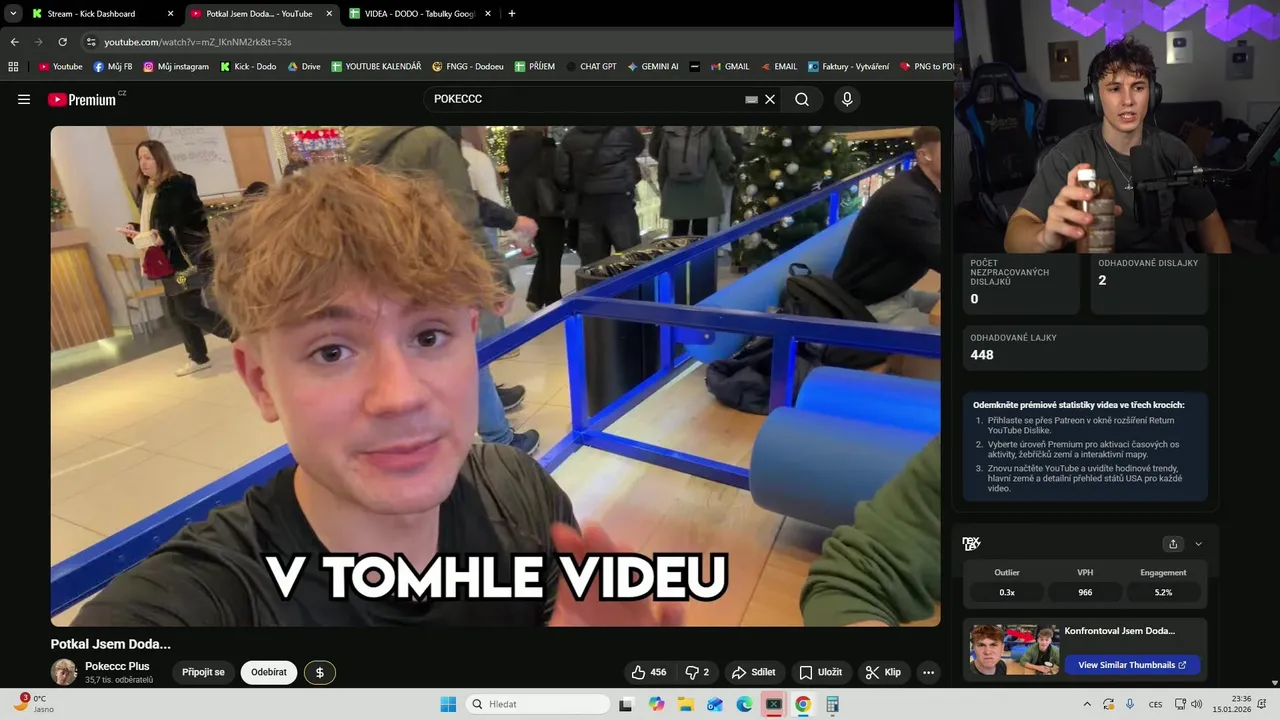Image resolution: width=1280 pixels, height=720 pixels.
Task: Open tab search dropdown in Chrome
Action: (x=13, y=14)
